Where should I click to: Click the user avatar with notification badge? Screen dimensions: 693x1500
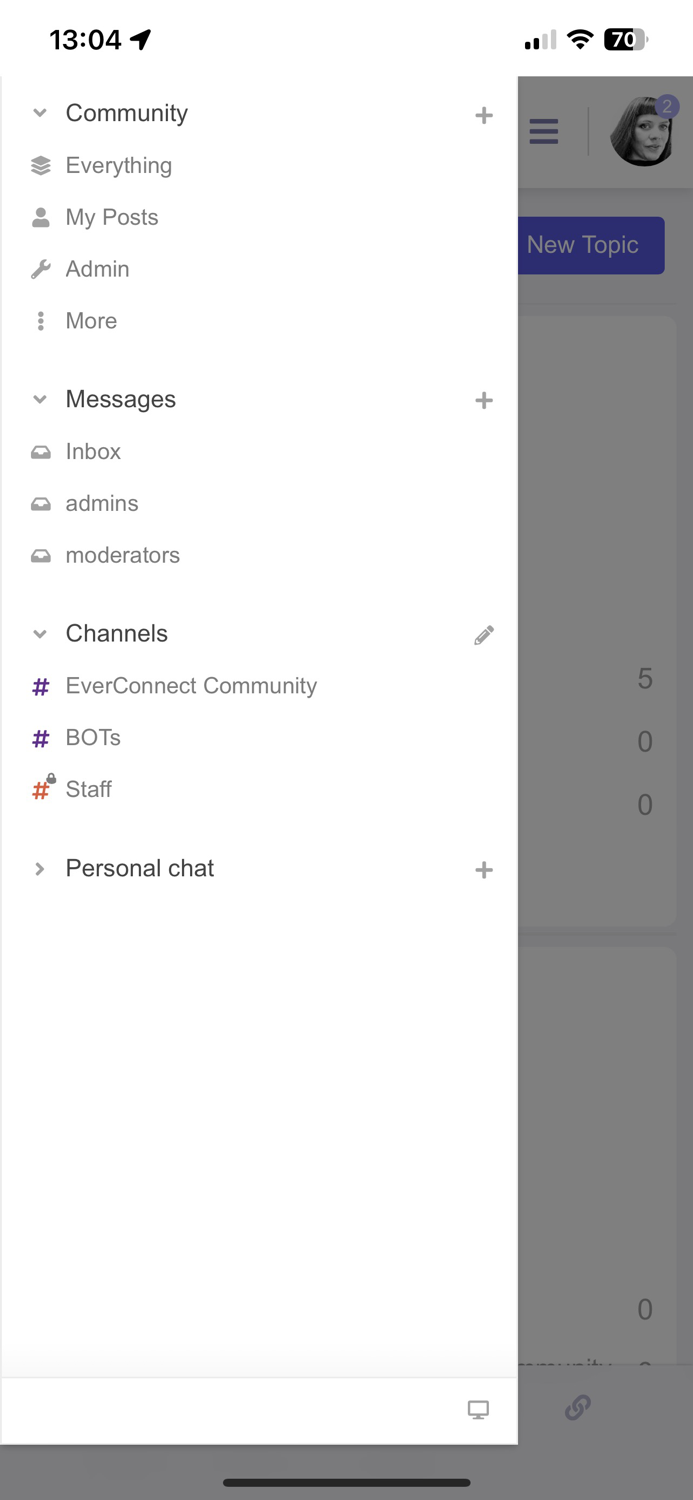(643, 131)
